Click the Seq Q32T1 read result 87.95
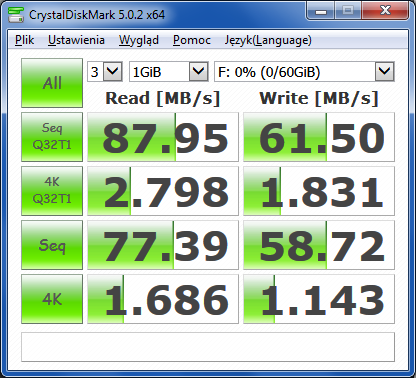Viewport: 416px width, 378px height. [x=163, y=137]
